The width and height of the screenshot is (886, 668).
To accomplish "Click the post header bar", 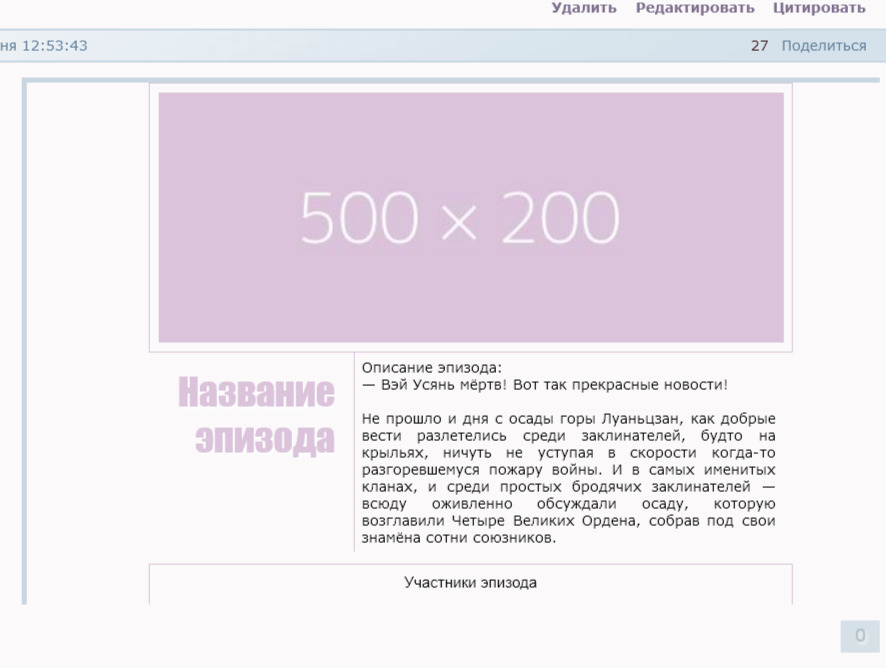I will tap(400, 45).
